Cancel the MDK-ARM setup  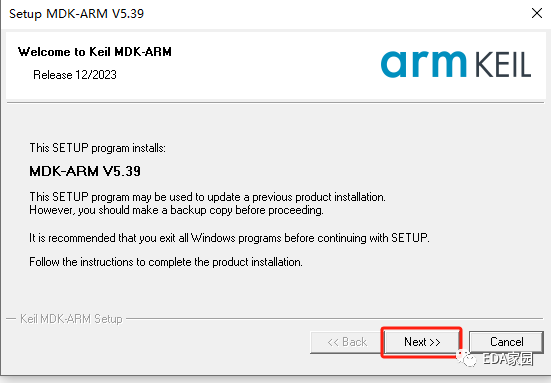pyautogui.click(x=506, y=342)
